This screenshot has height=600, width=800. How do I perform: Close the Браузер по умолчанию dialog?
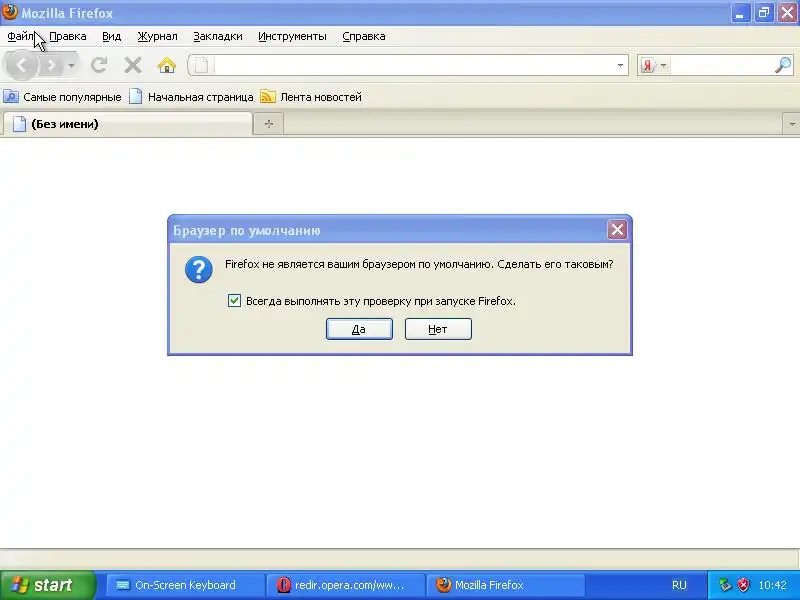coord(617,230)
